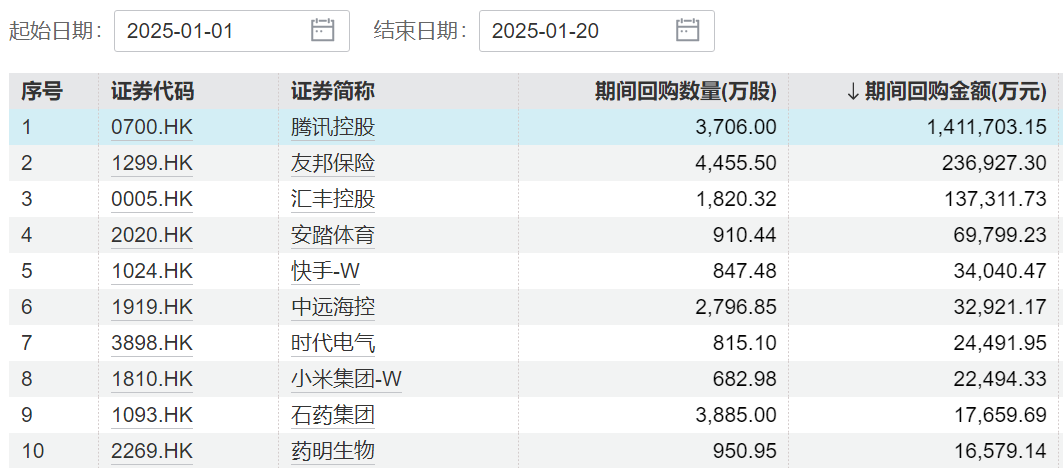The image size is (1063, 468).
Task: Open stock code 1093.HK
Action: [x=152, y=415]
